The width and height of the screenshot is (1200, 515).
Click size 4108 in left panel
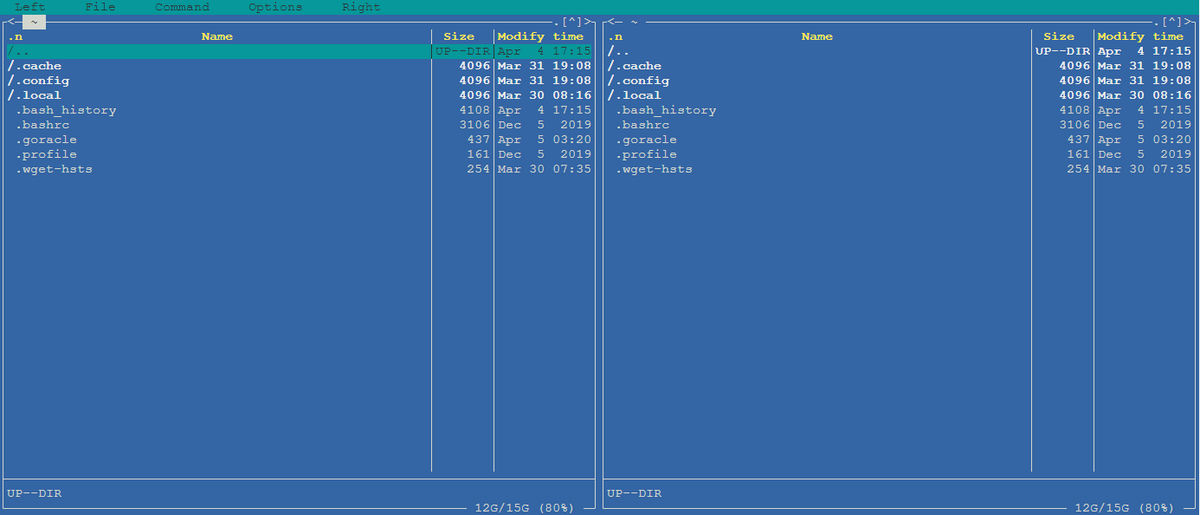pos(475,110)
